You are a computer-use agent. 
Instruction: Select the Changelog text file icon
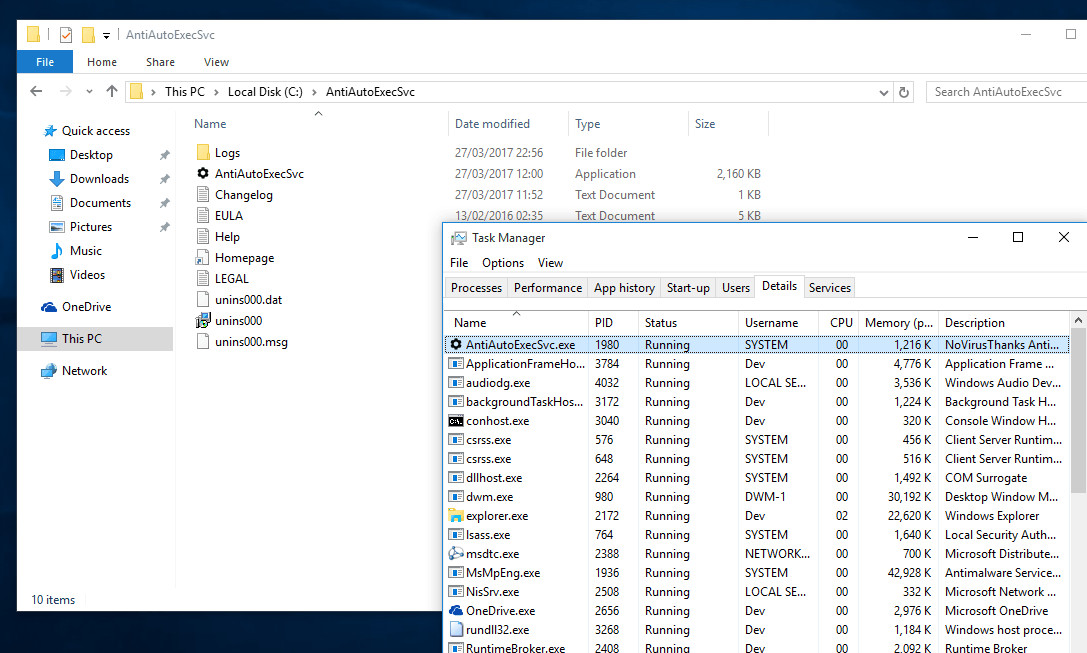(x=203, y=194)
